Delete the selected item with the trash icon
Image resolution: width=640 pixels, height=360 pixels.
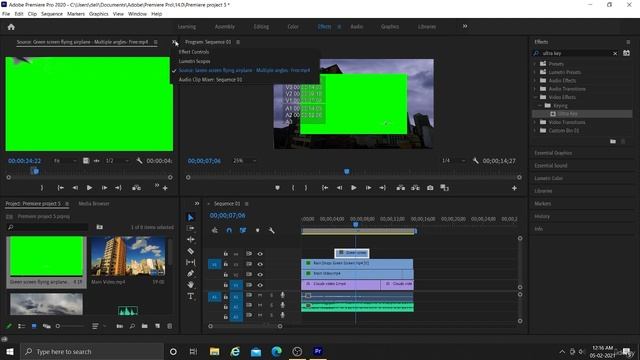click(x=170, y=326)
